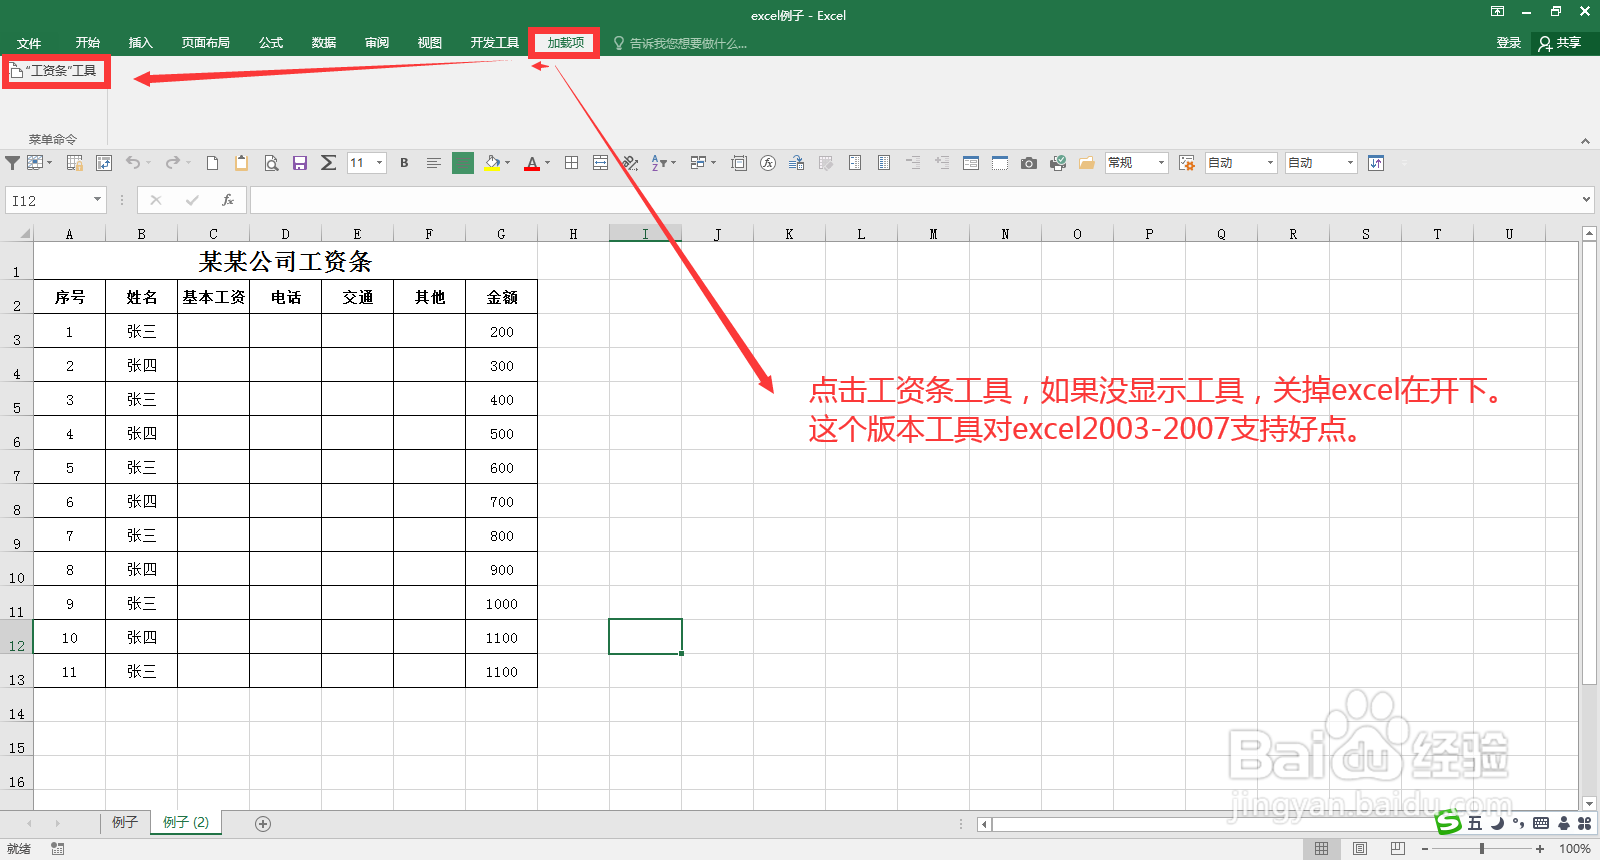Expand the formula bar chevron
Viewport: 1600px width, 860px height.
1586,200
